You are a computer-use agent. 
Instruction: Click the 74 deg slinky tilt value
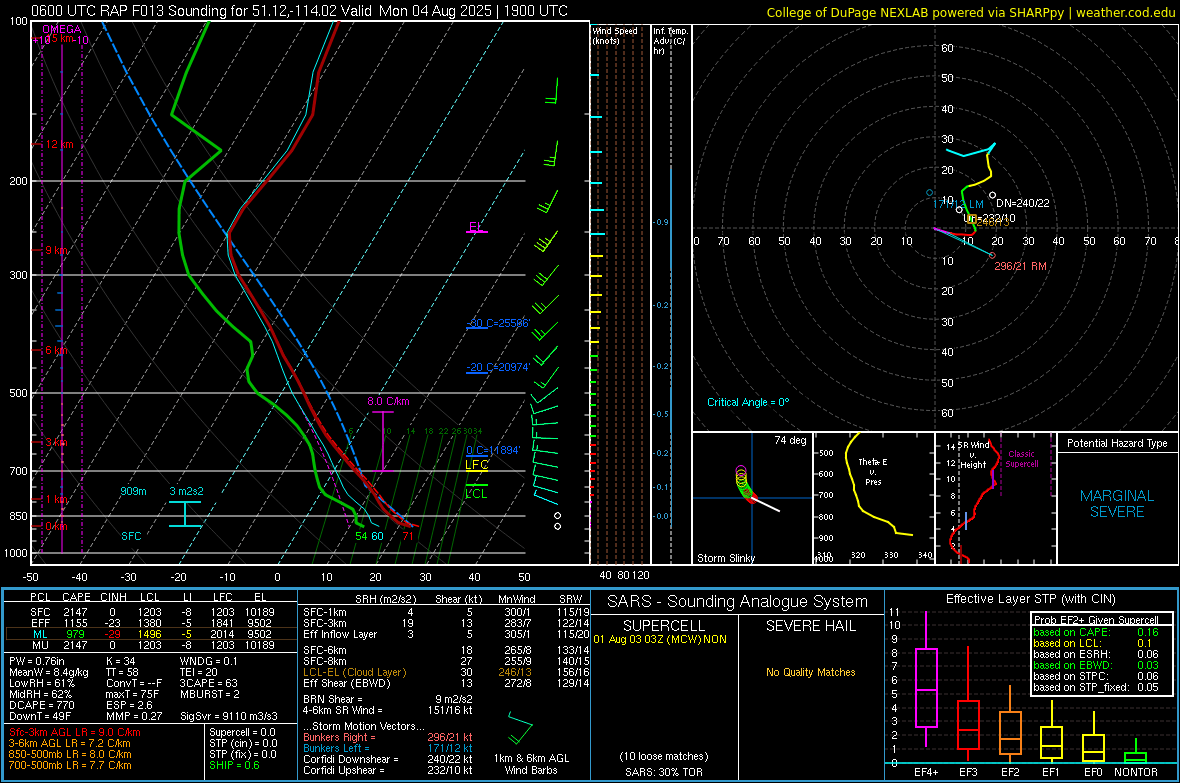(790, 440)
